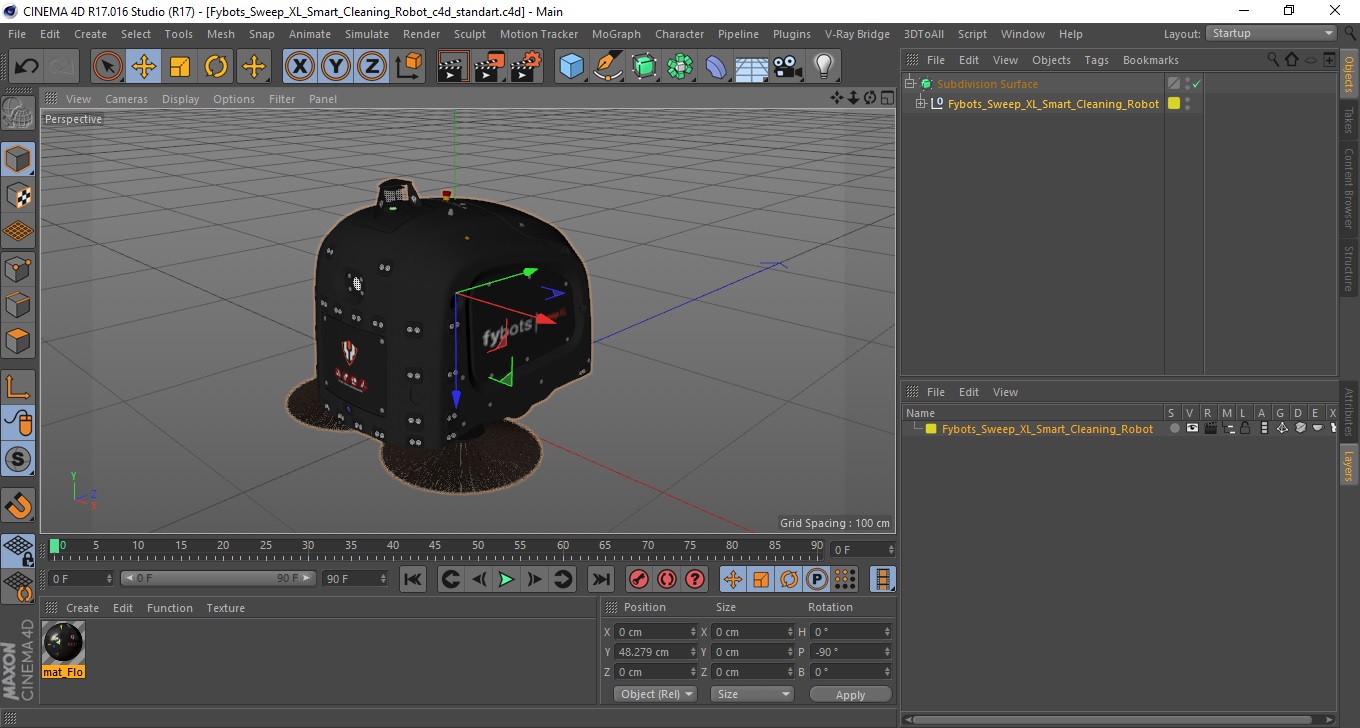1360x728 pixels.
Task: Select the Scale tool icon
Action: click(x=180, y=67)
